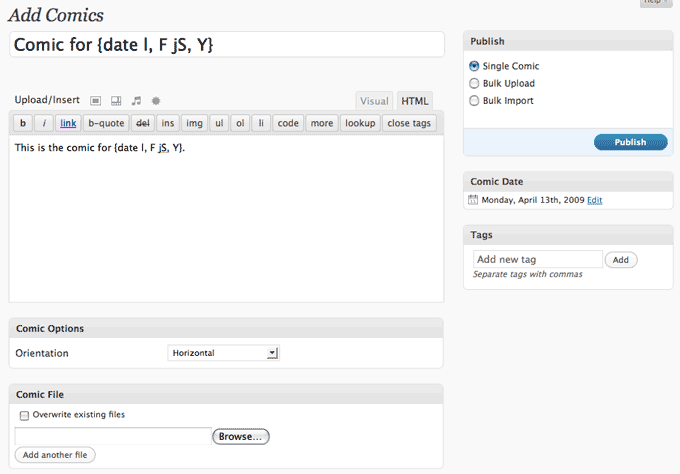
Task: Enable Overwrite existing files checkbox
Action: [x=24, y=415]
